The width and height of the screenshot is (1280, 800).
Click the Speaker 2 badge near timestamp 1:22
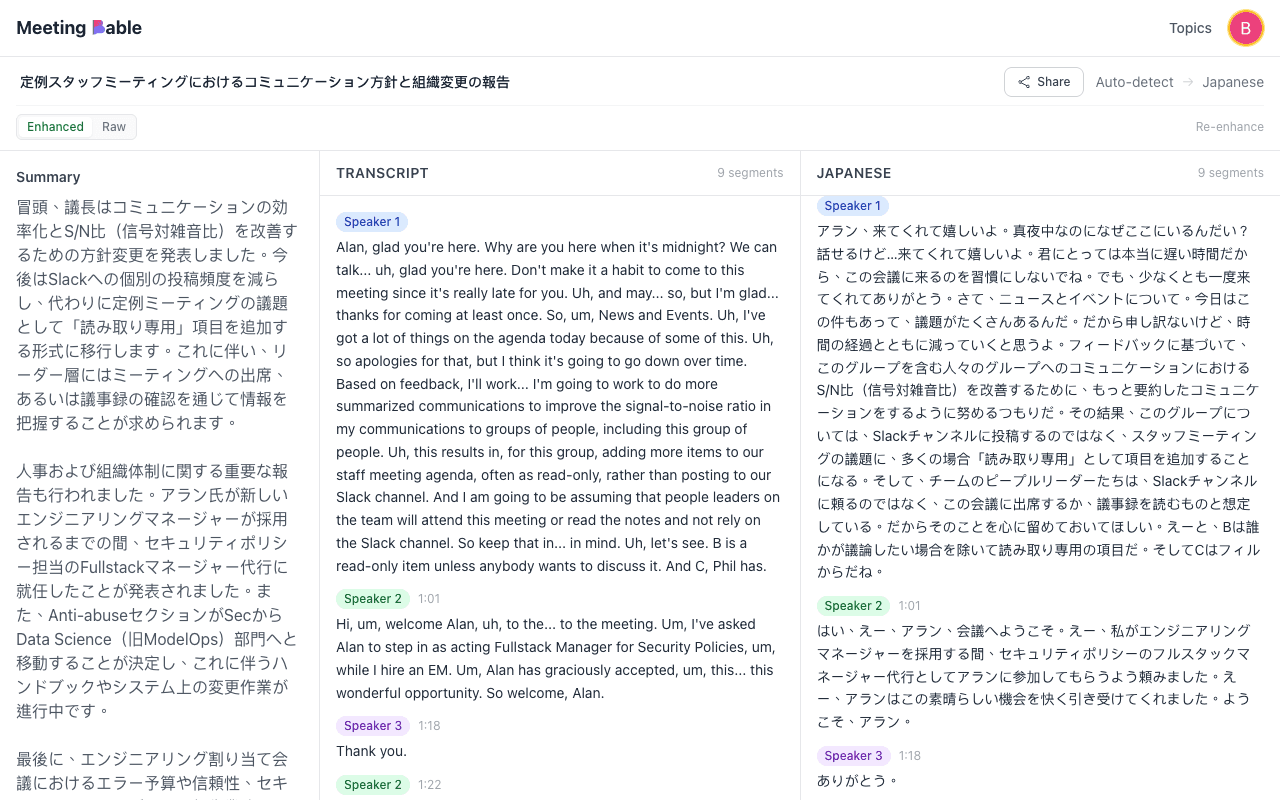[372, 784]
